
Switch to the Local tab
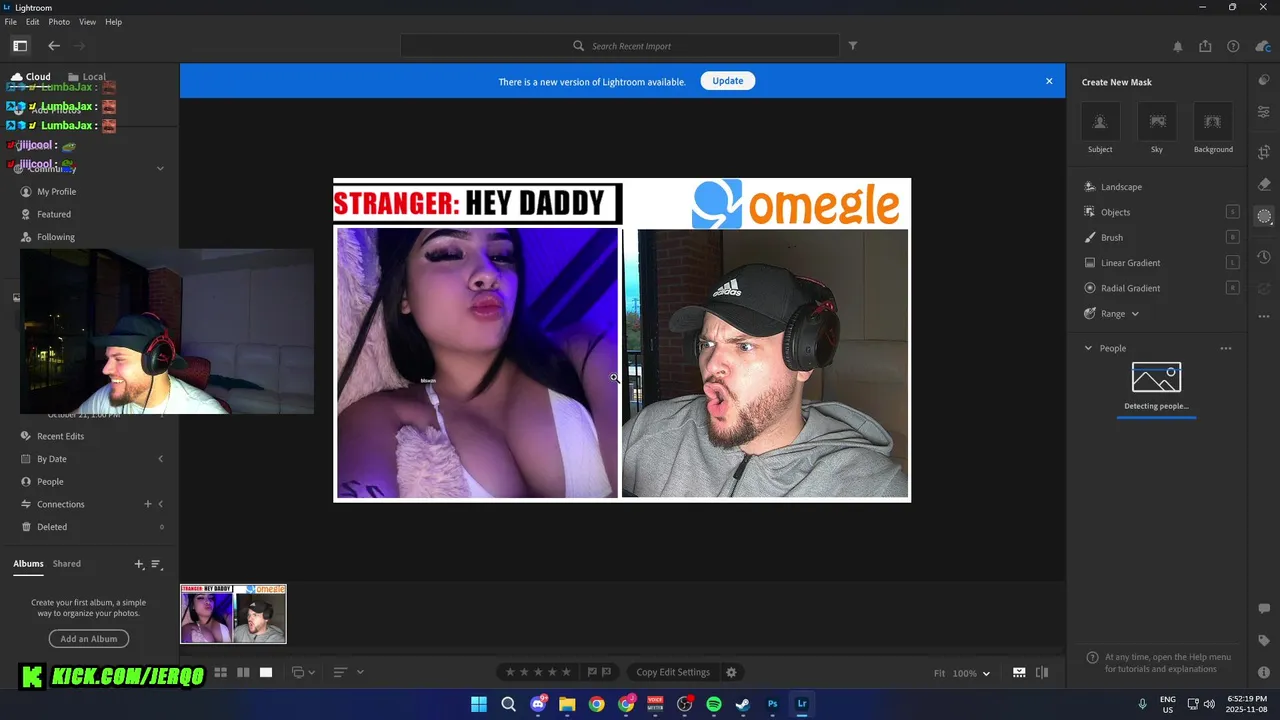(87, 77)
